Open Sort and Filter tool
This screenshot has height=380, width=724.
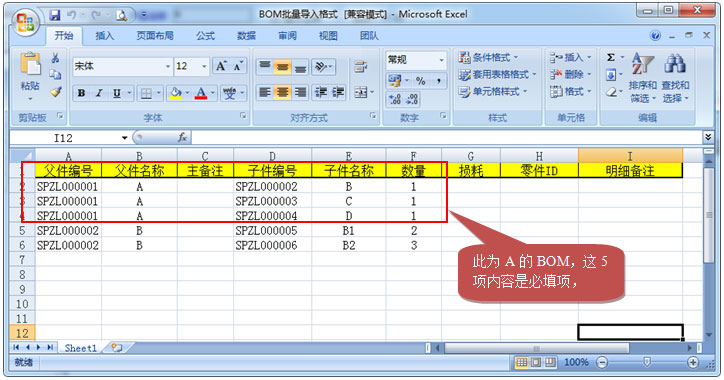click(642, 77)
